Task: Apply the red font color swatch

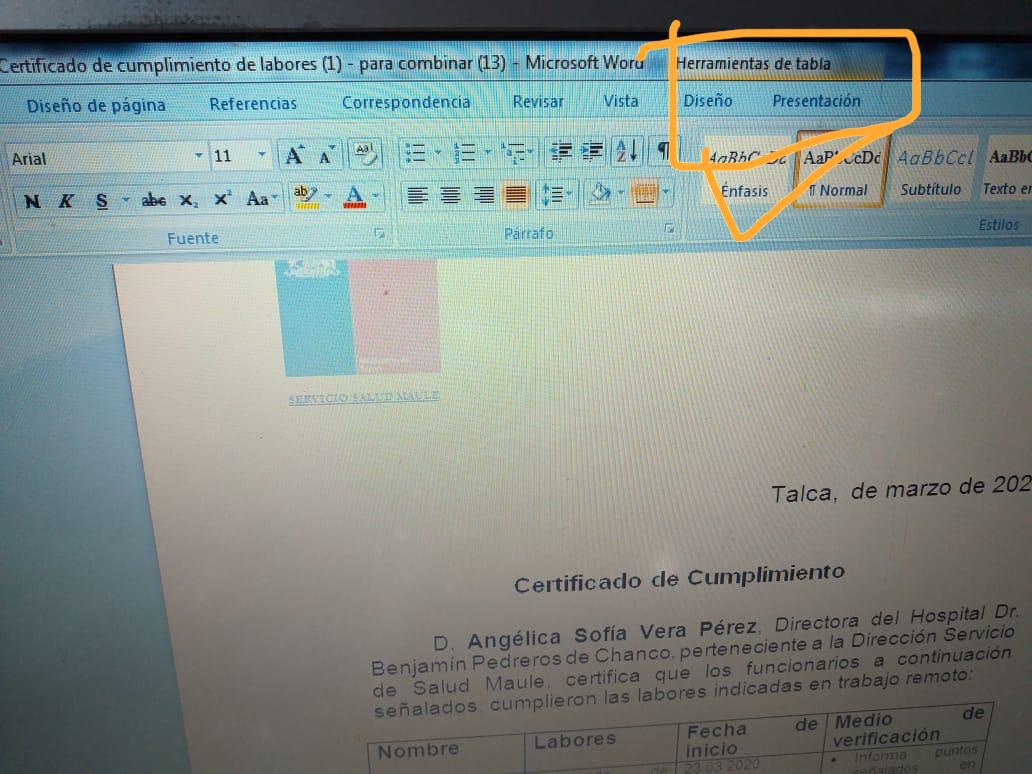Action: [354, 197]
